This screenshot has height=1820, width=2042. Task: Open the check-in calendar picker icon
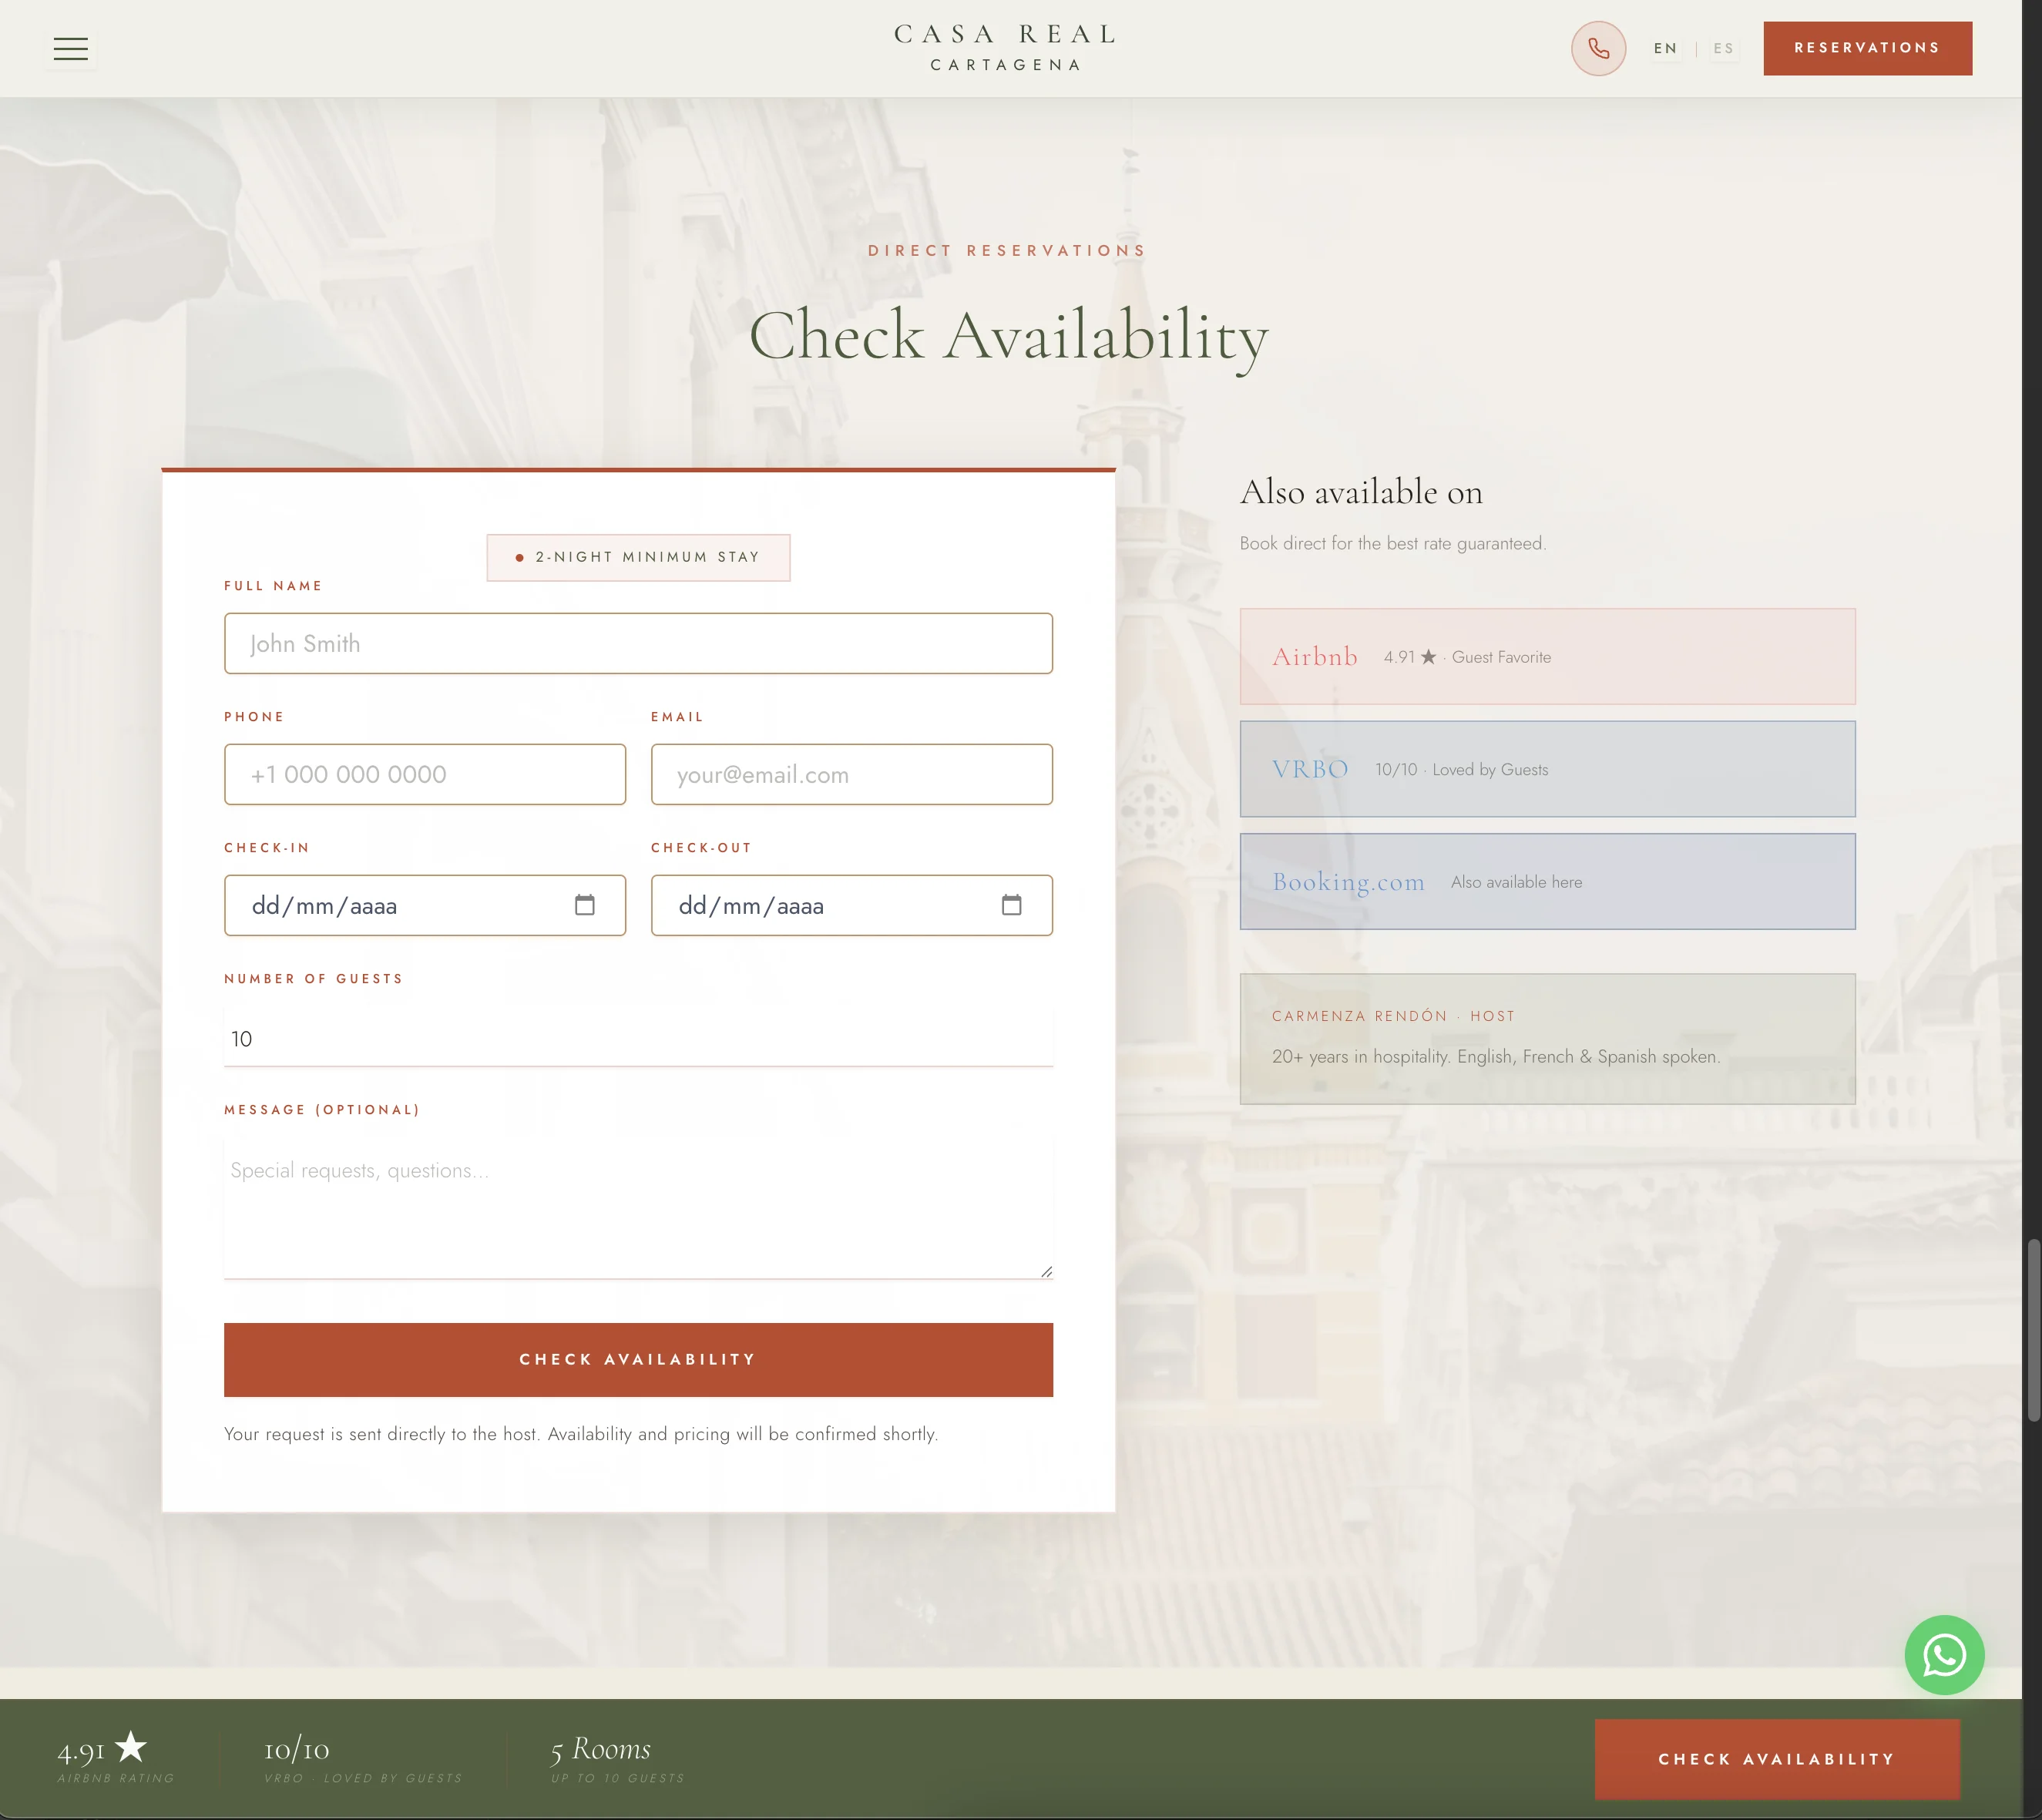(x=585, y=905)
